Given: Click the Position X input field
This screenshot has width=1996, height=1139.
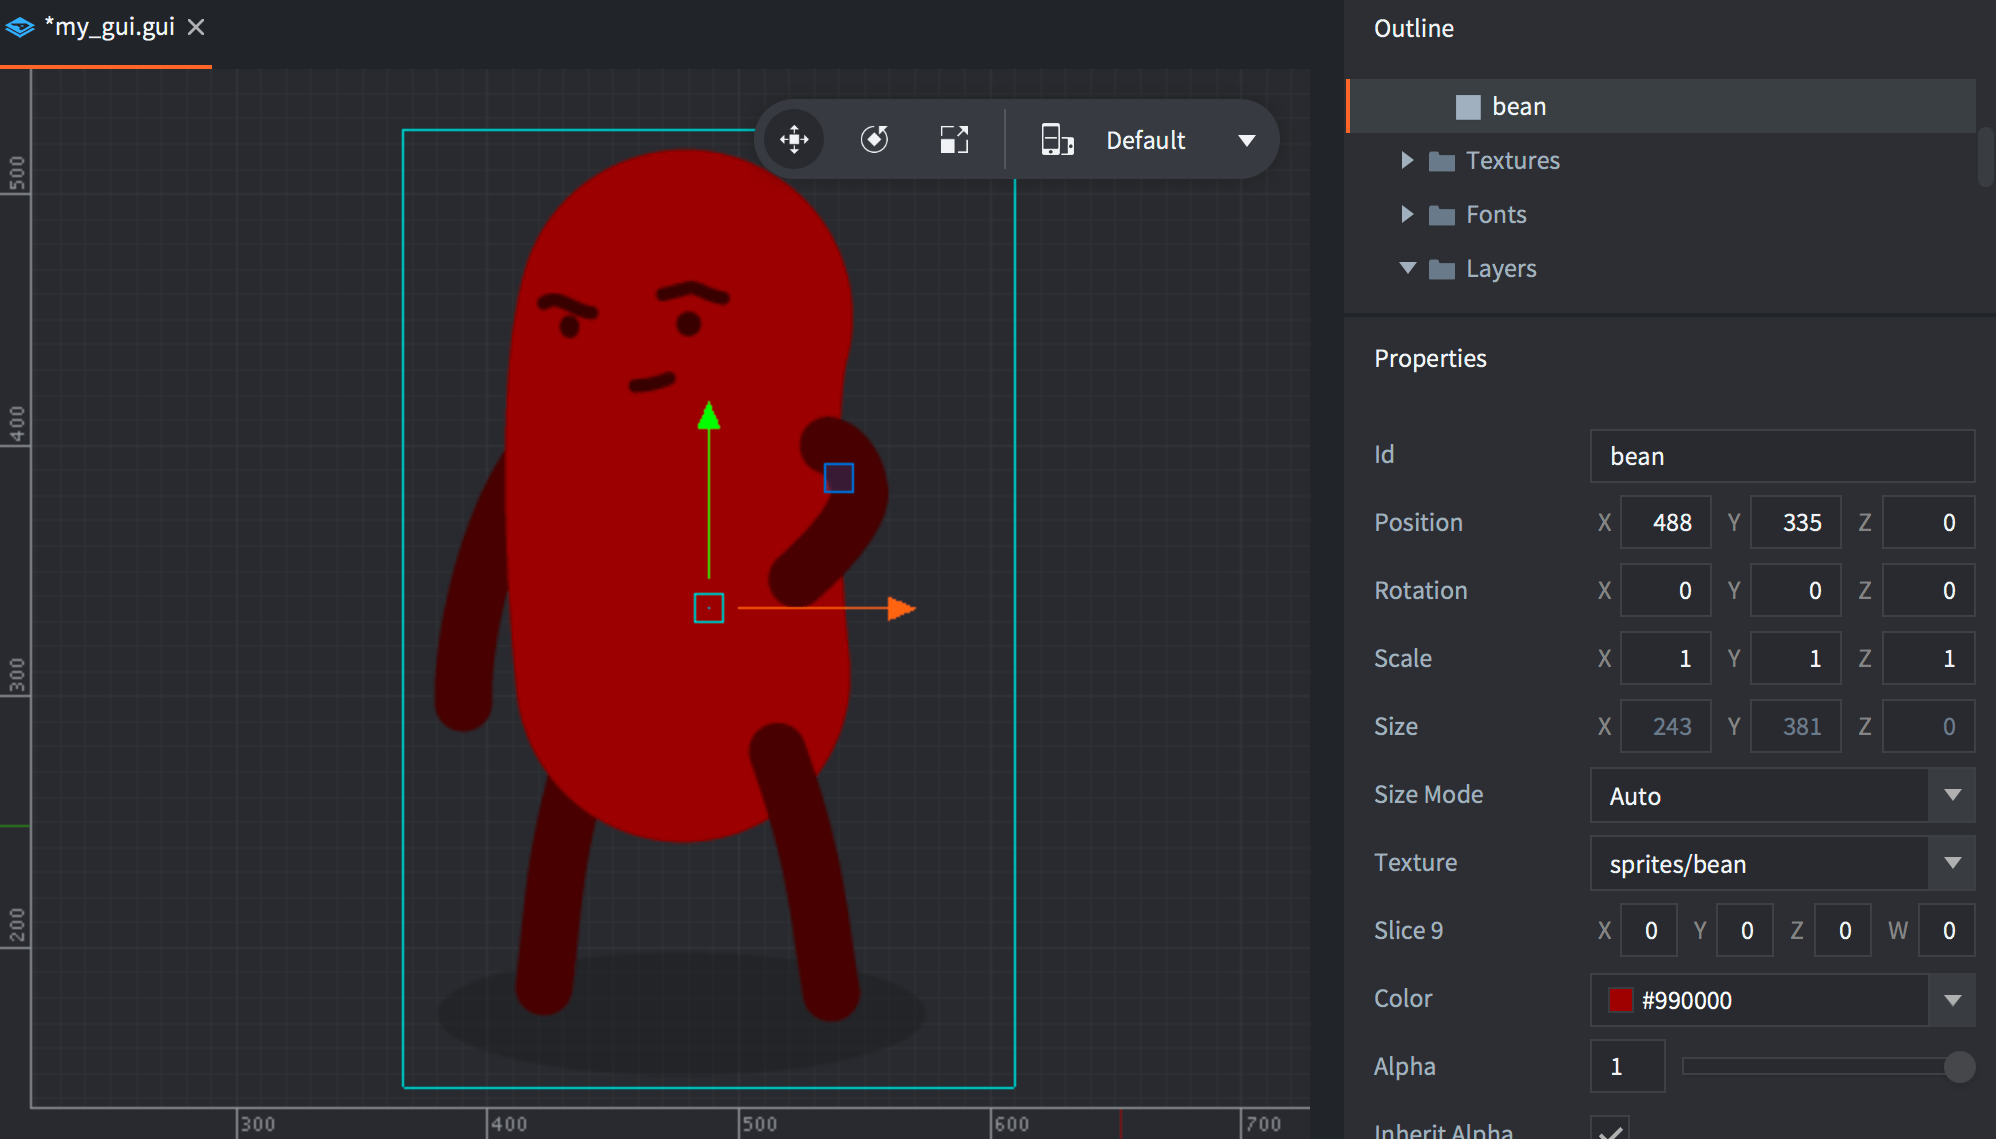Looking at the screenshot, I should (x=1665, y=522).
